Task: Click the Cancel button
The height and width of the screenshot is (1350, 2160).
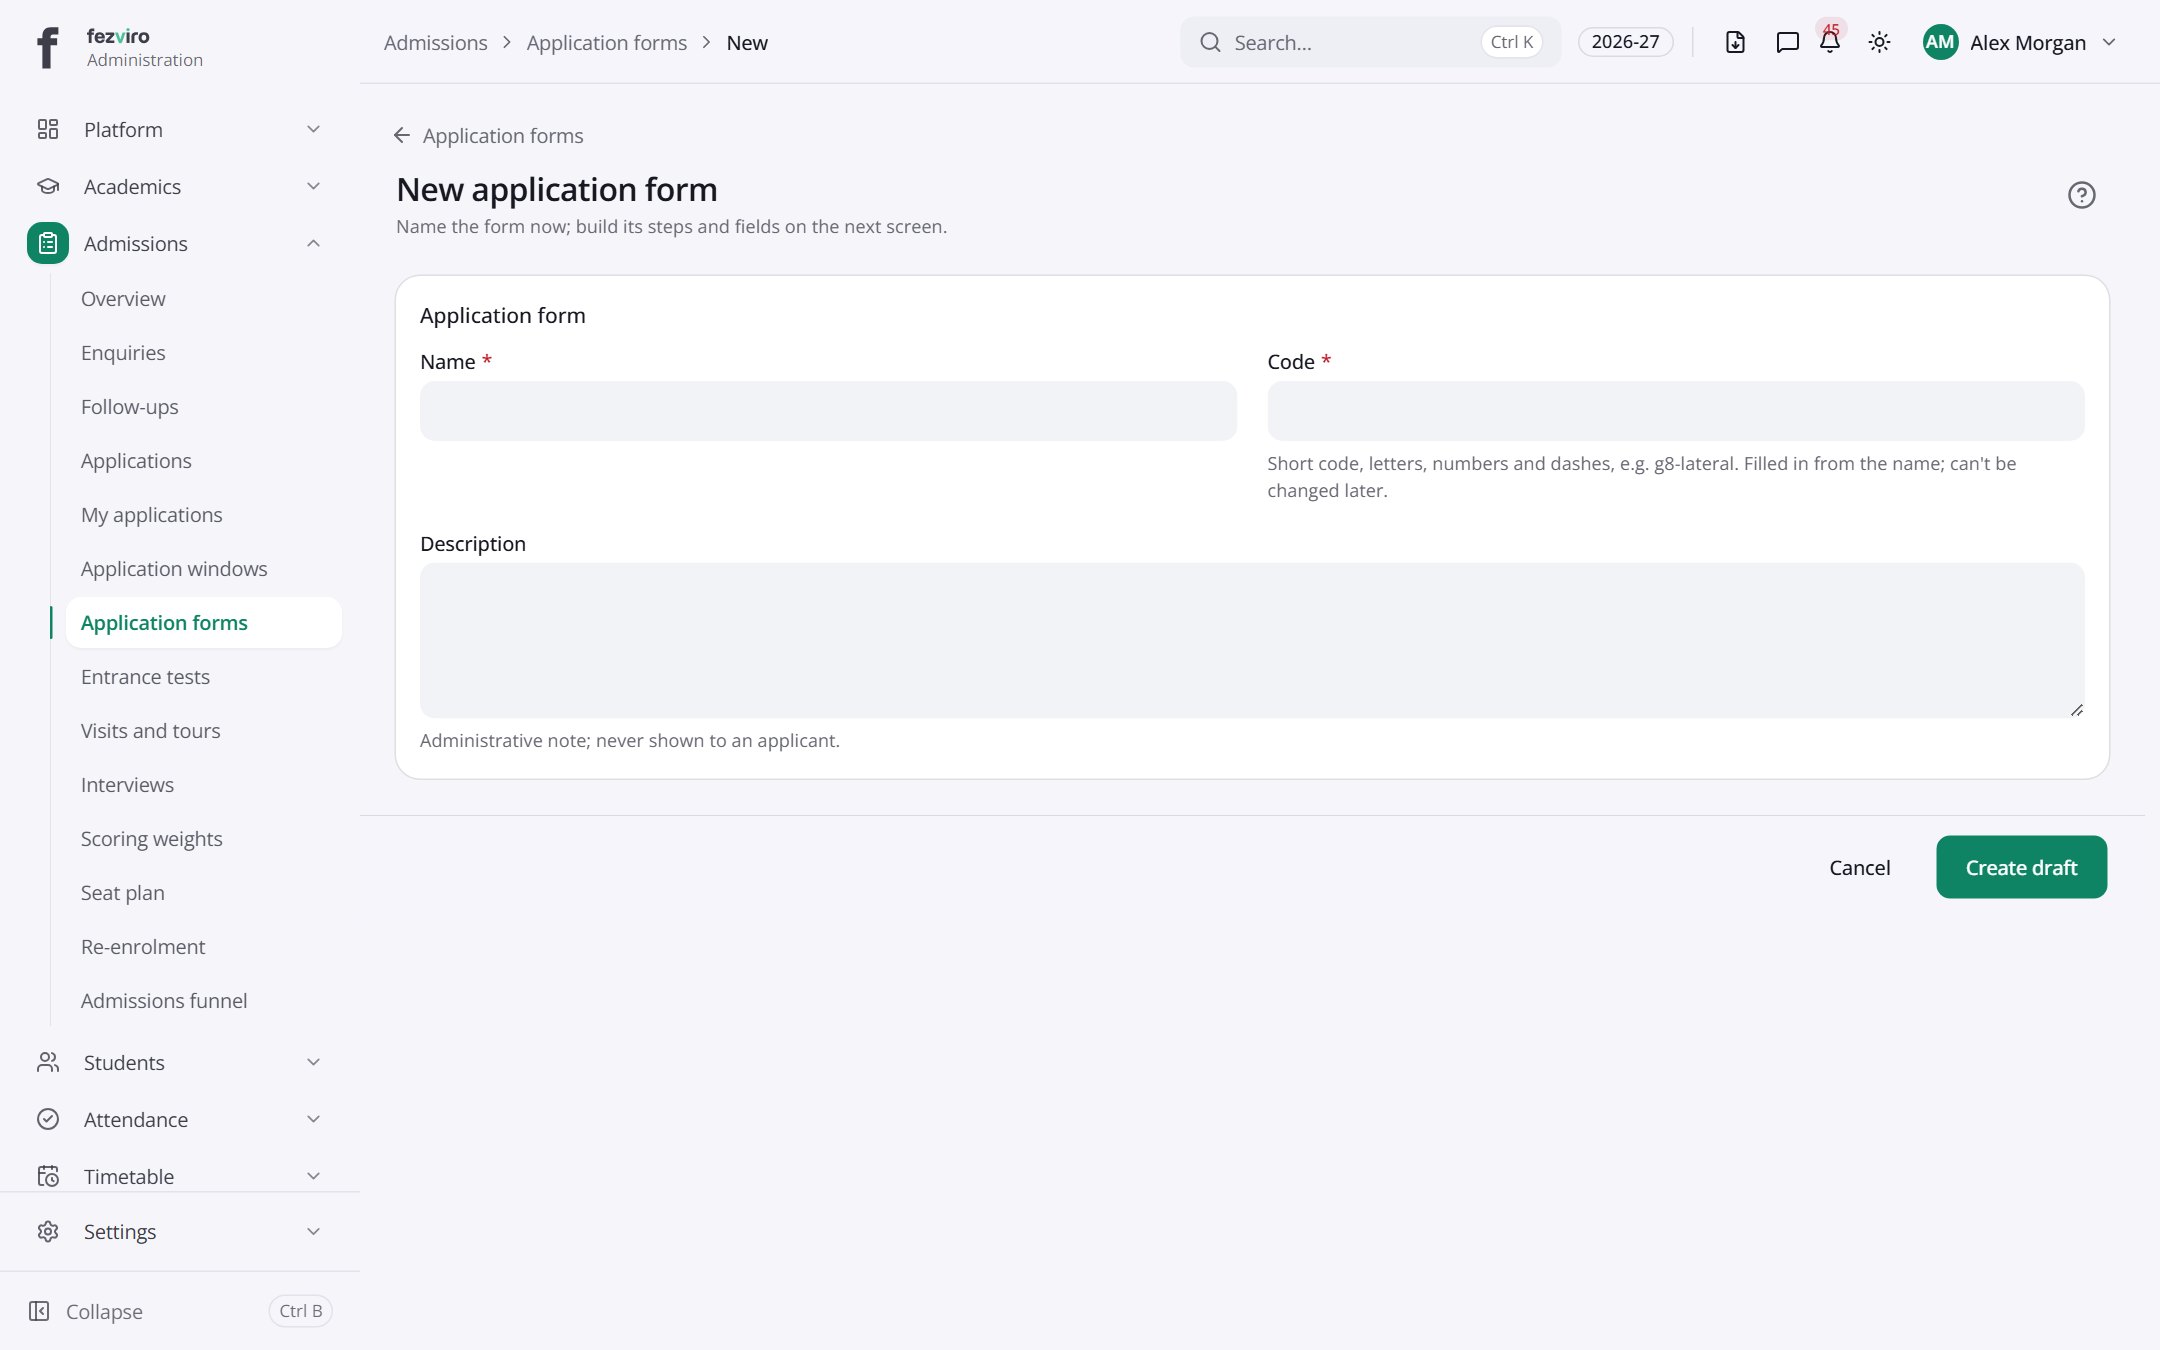Action: pos(1859,867)
